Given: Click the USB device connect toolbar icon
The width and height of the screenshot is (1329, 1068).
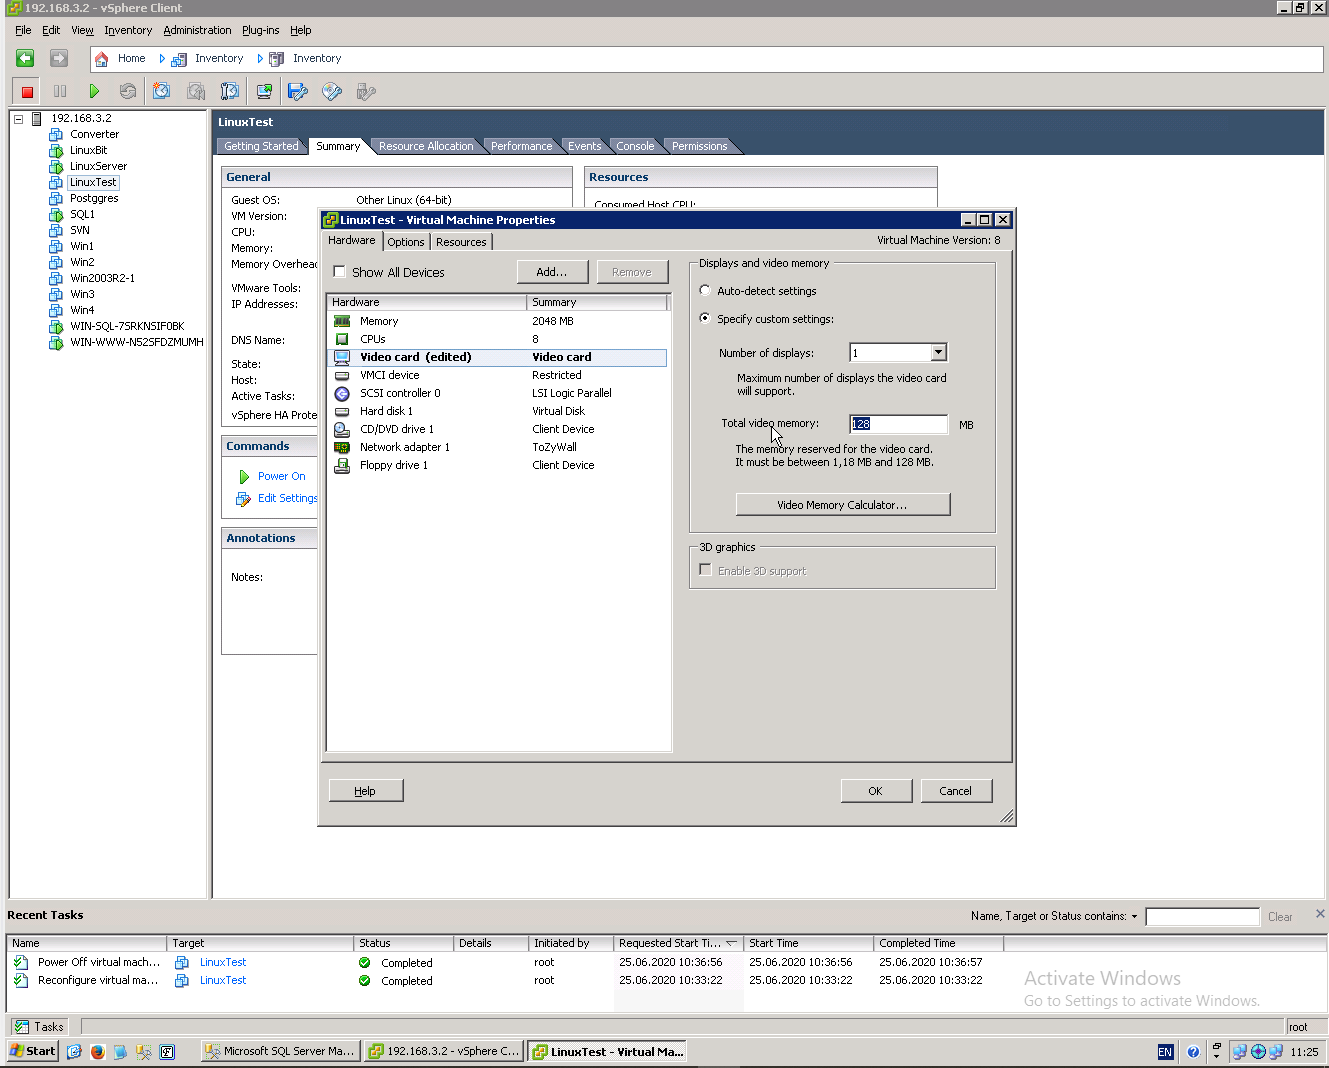Looking at the screenshot, I should click(x=366, y=91).
